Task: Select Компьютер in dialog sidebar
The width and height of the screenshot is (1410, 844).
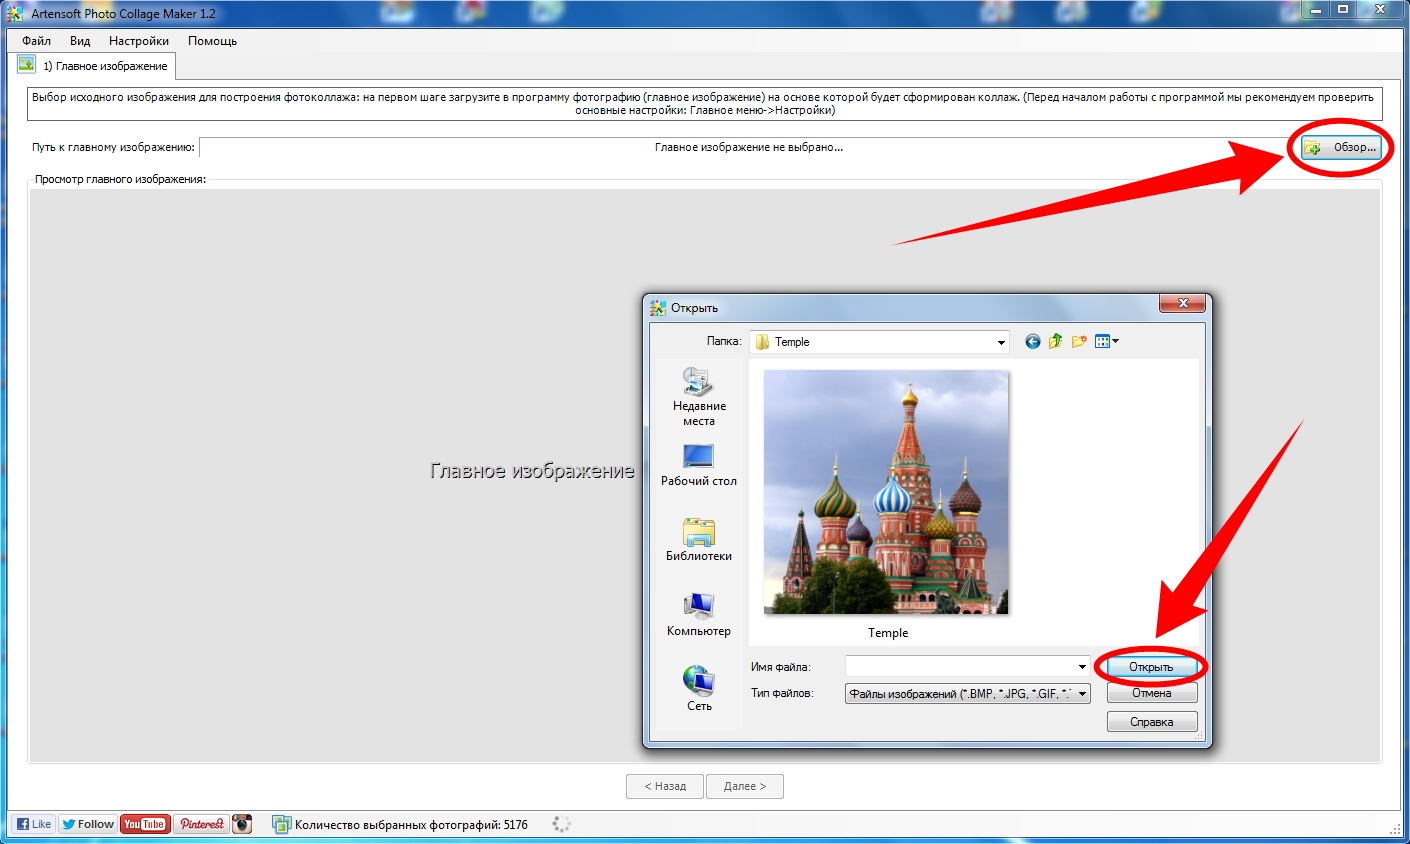Action: (699, 615)
